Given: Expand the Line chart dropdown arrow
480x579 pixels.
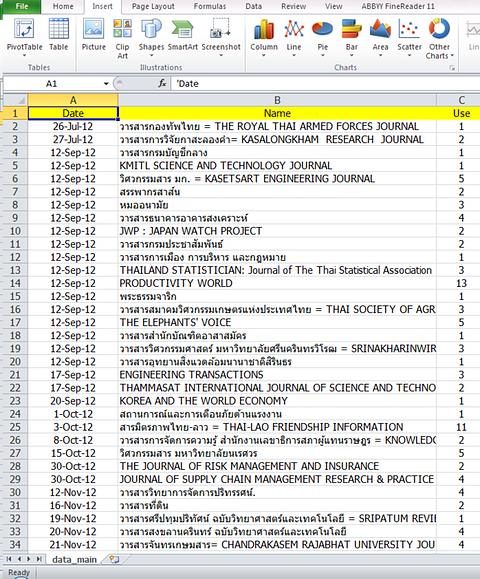Looking at the screenshot, I should pyautogui.click(x=294, y=55).
